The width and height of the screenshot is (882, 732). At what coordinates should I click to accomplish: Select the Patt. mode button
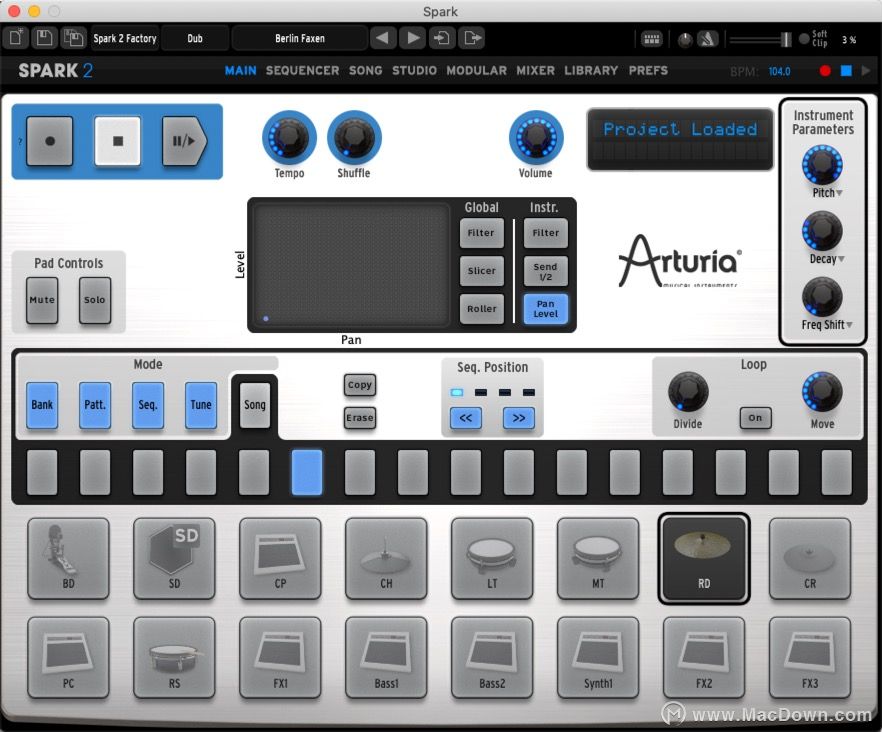pyautogui.click(x=95, y=405)
